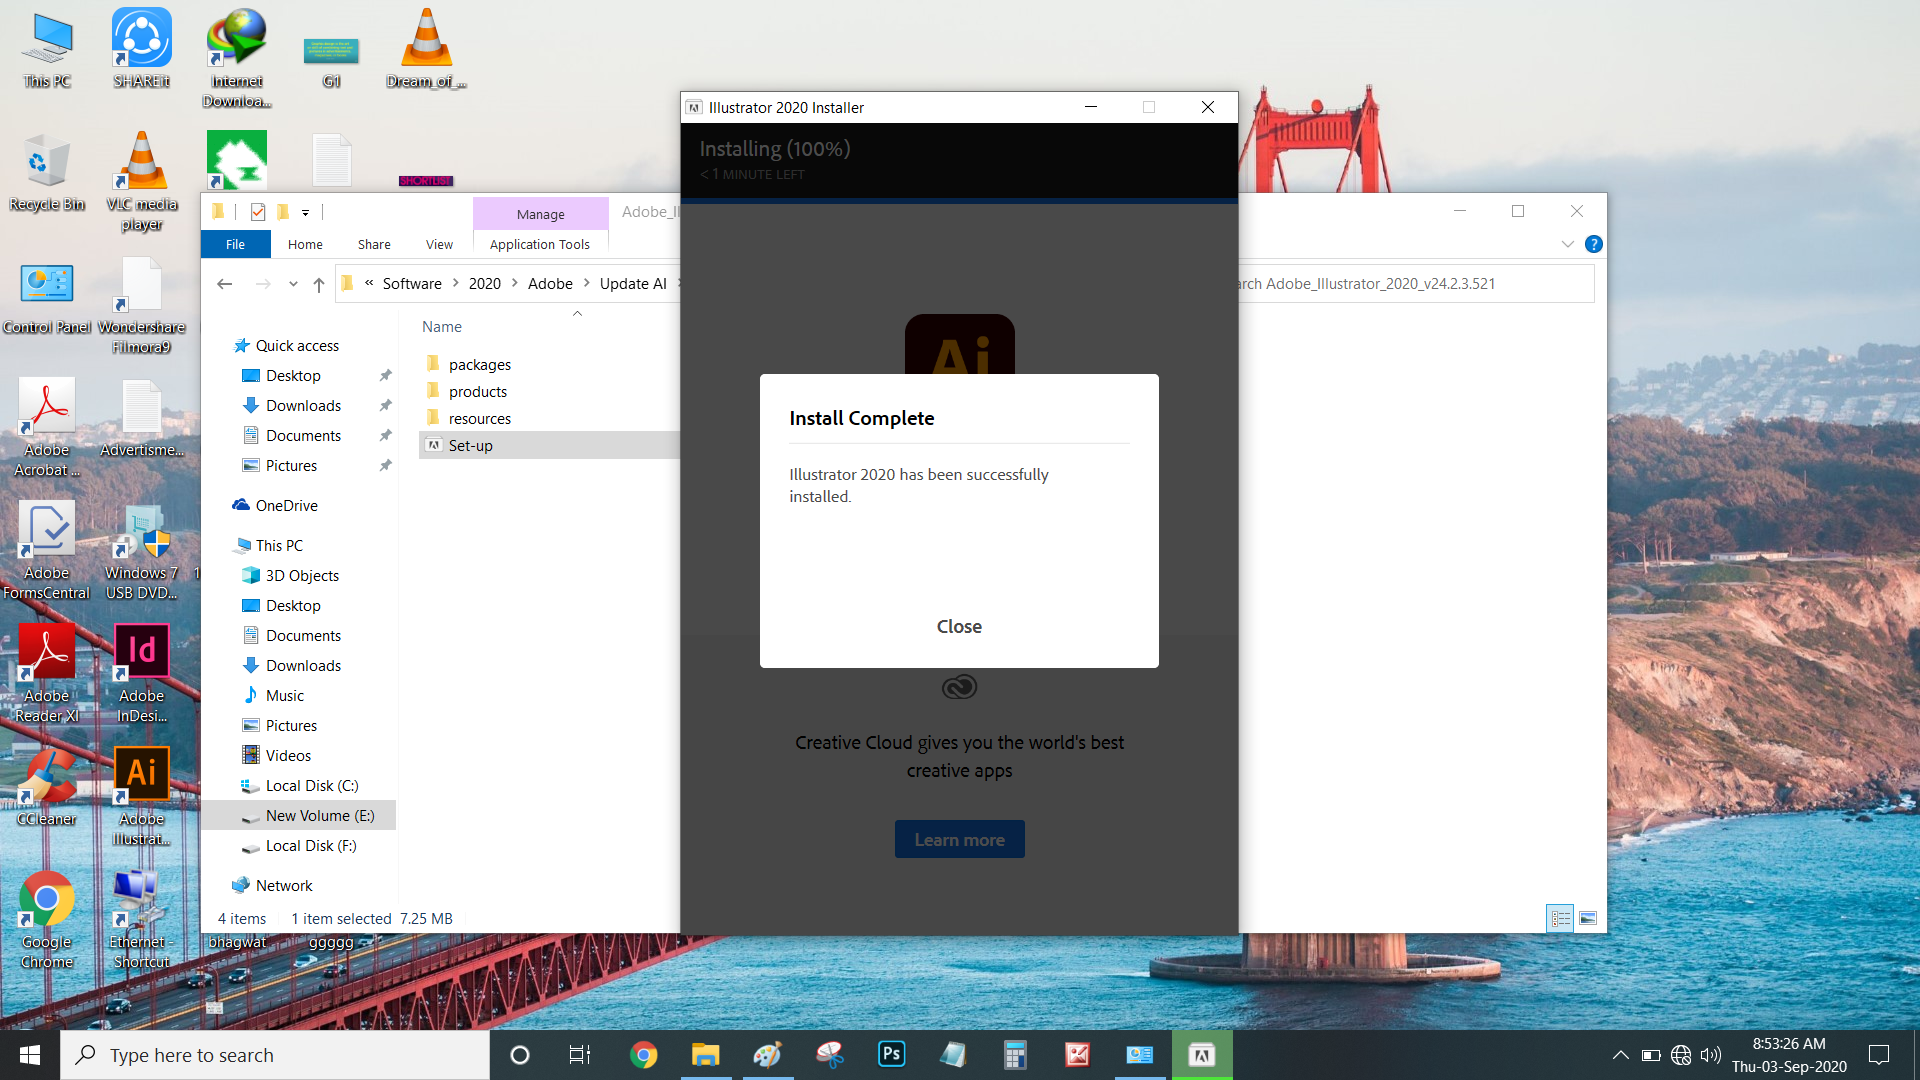The height and width of the screenshot is (1080, 1920).
Task: Toggle the Desktop quick access pin
Action: pyautogui.click(x=385, y=376)
